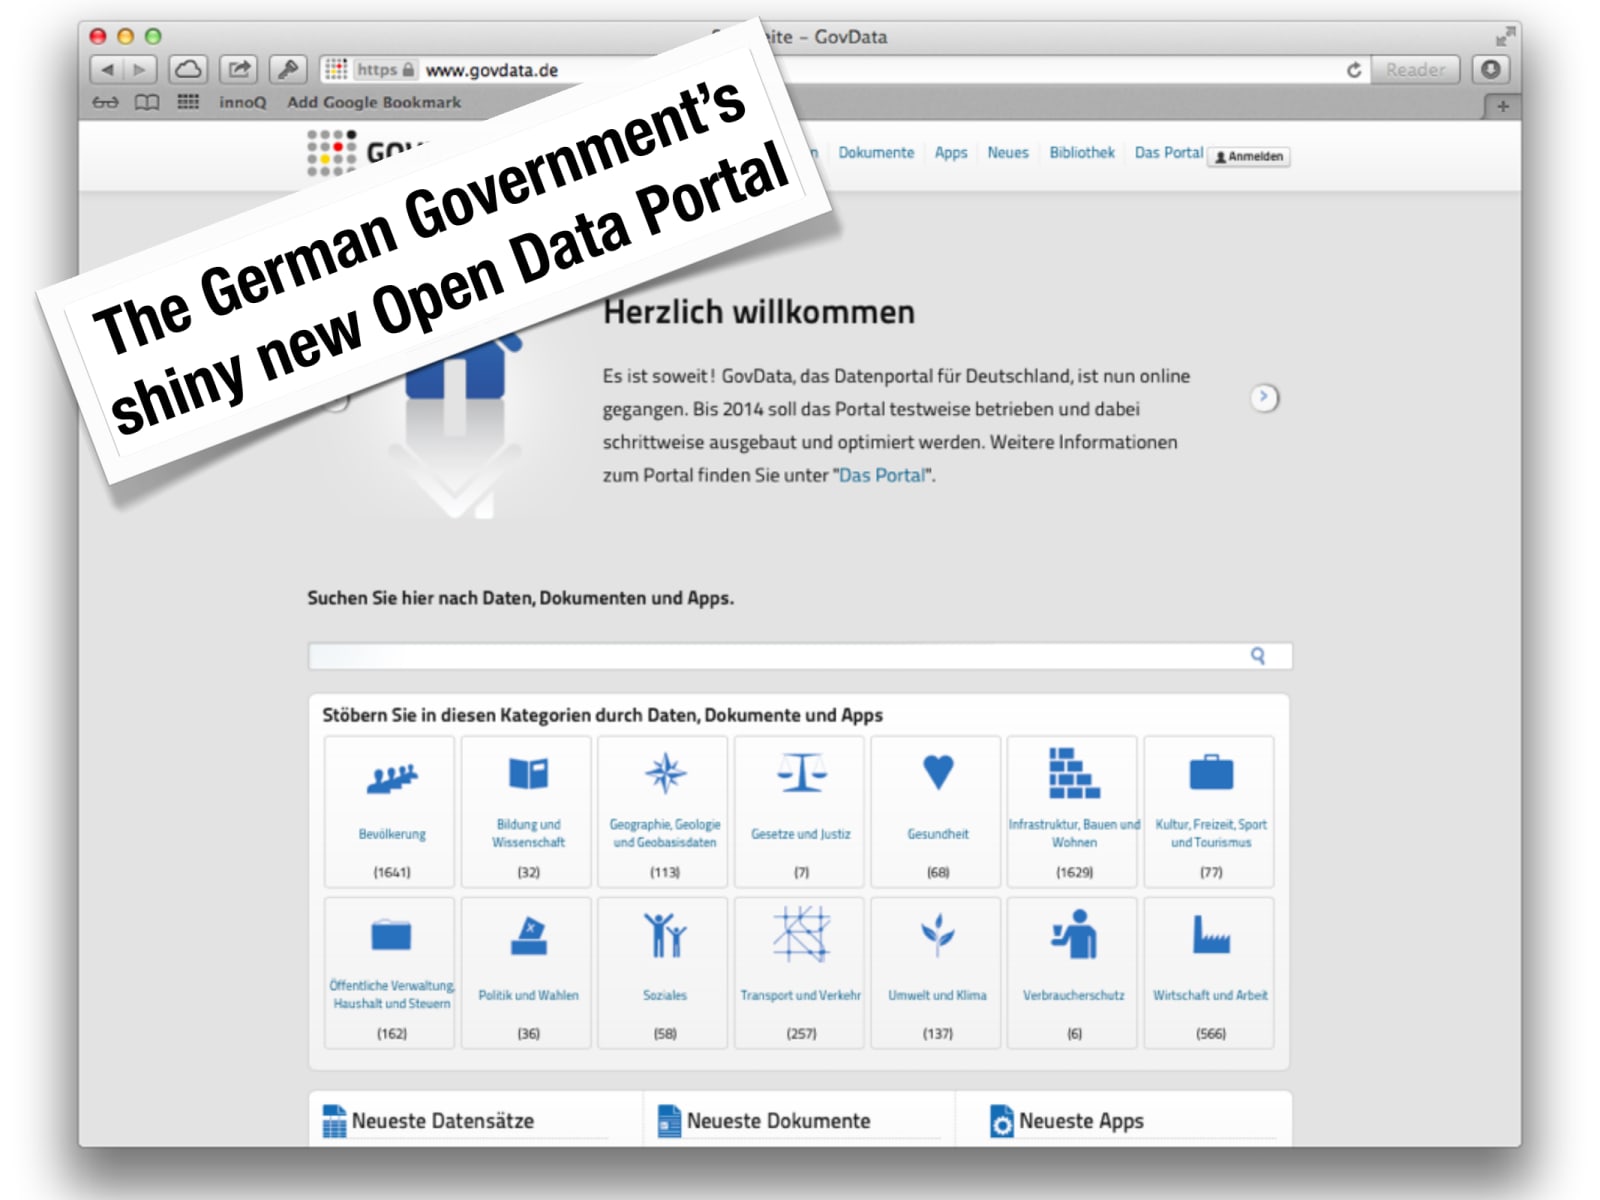Click the browser forward arrow button
The height and width of the screenshot is (1200, 1600).
(x=140, y=69)
